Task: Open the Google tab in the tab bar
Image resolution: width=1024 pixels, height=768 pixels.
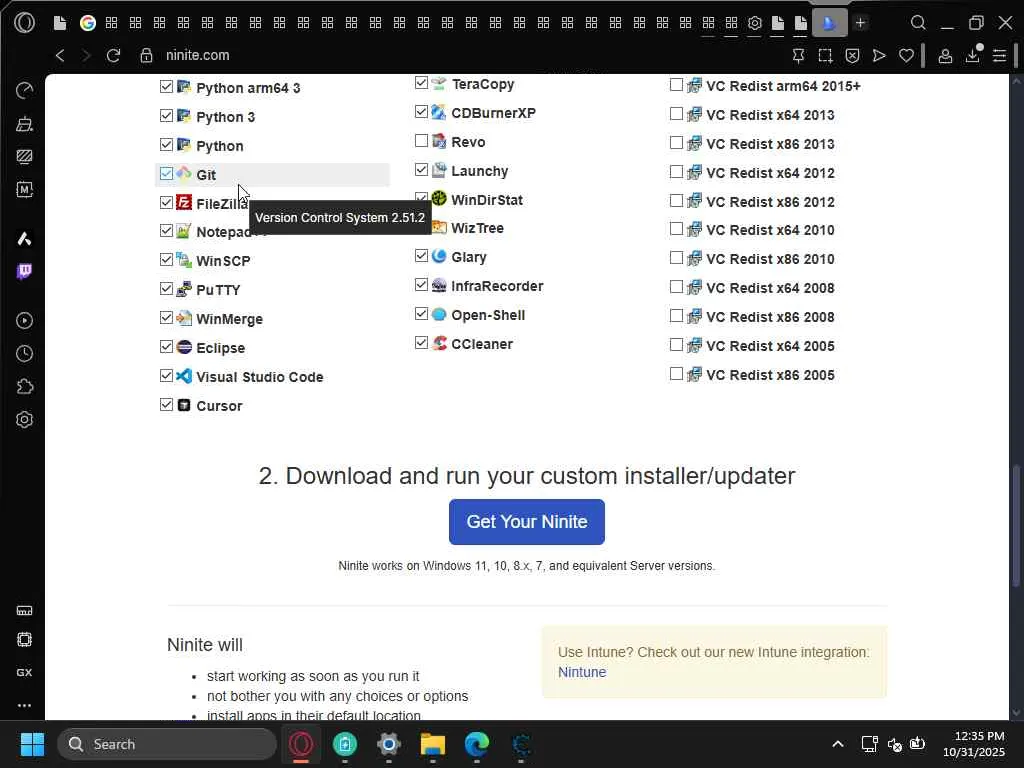Action: tap(88, 23)
